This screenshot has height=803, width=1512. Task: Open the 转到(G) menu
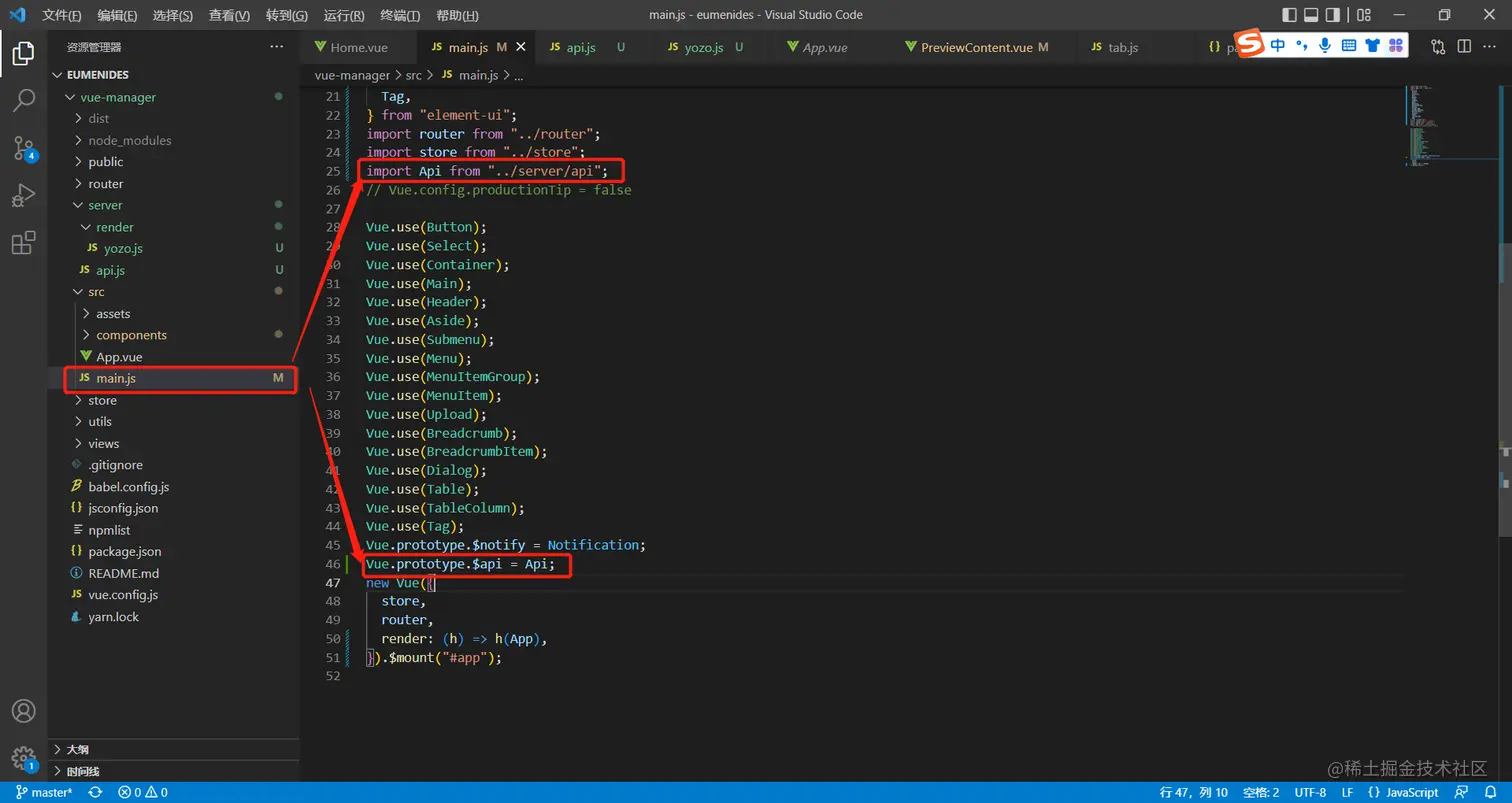287,15
